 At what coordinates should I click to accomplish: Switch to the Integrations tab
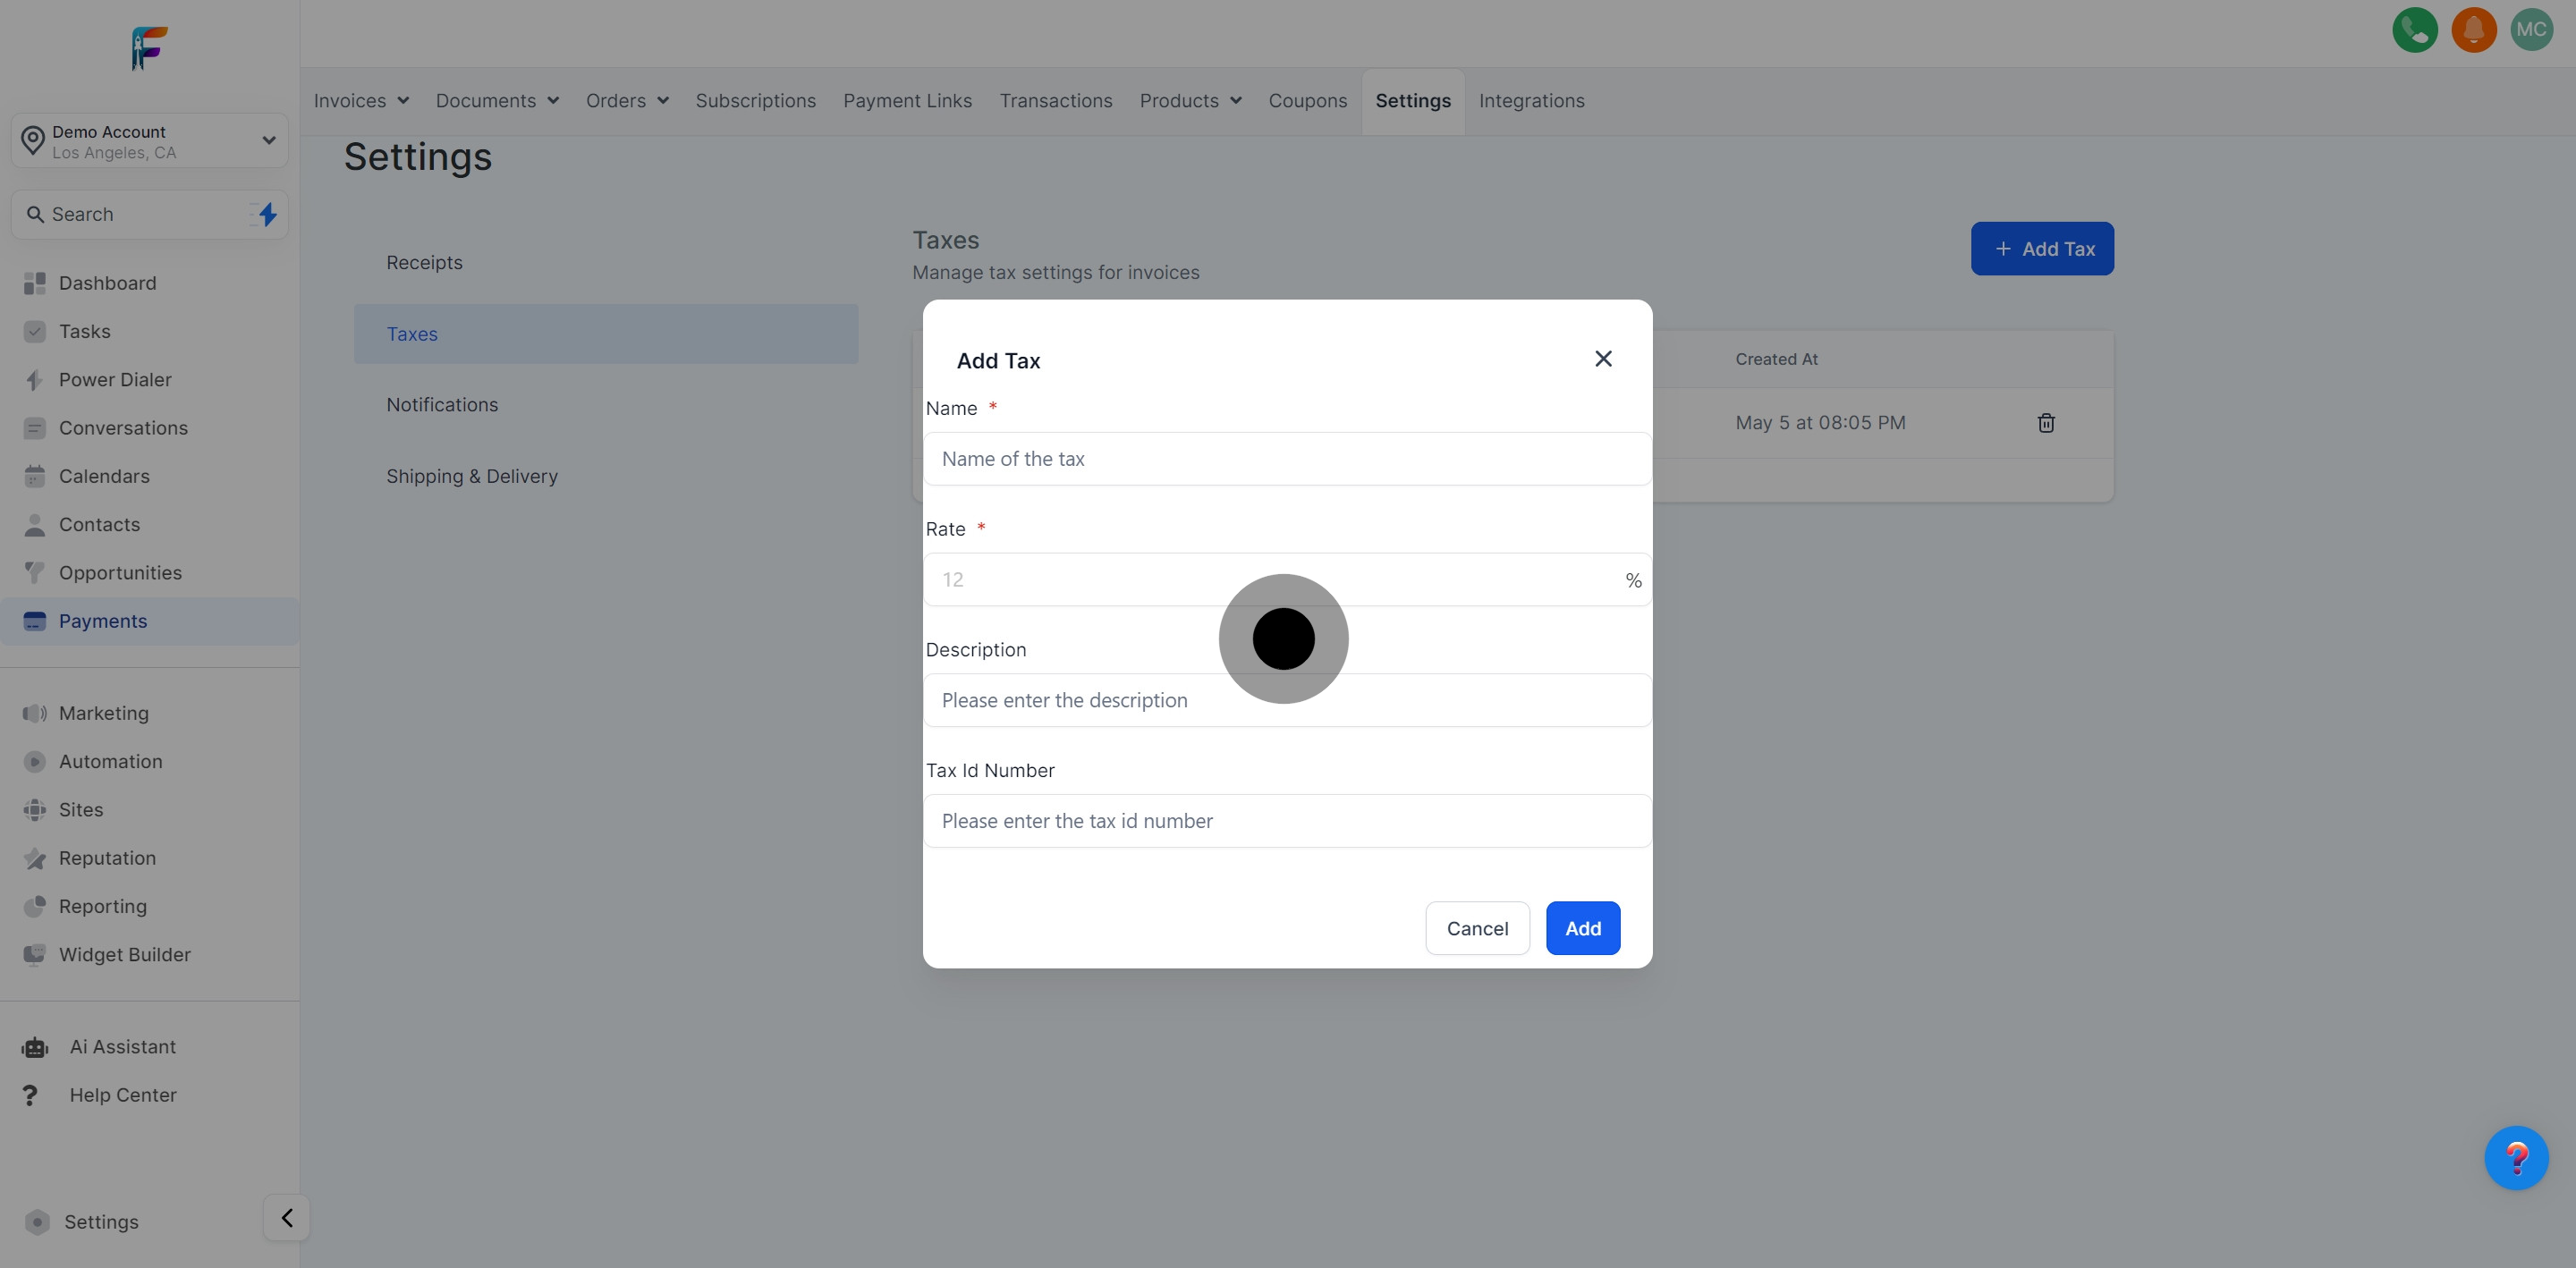click(1531, 101)
